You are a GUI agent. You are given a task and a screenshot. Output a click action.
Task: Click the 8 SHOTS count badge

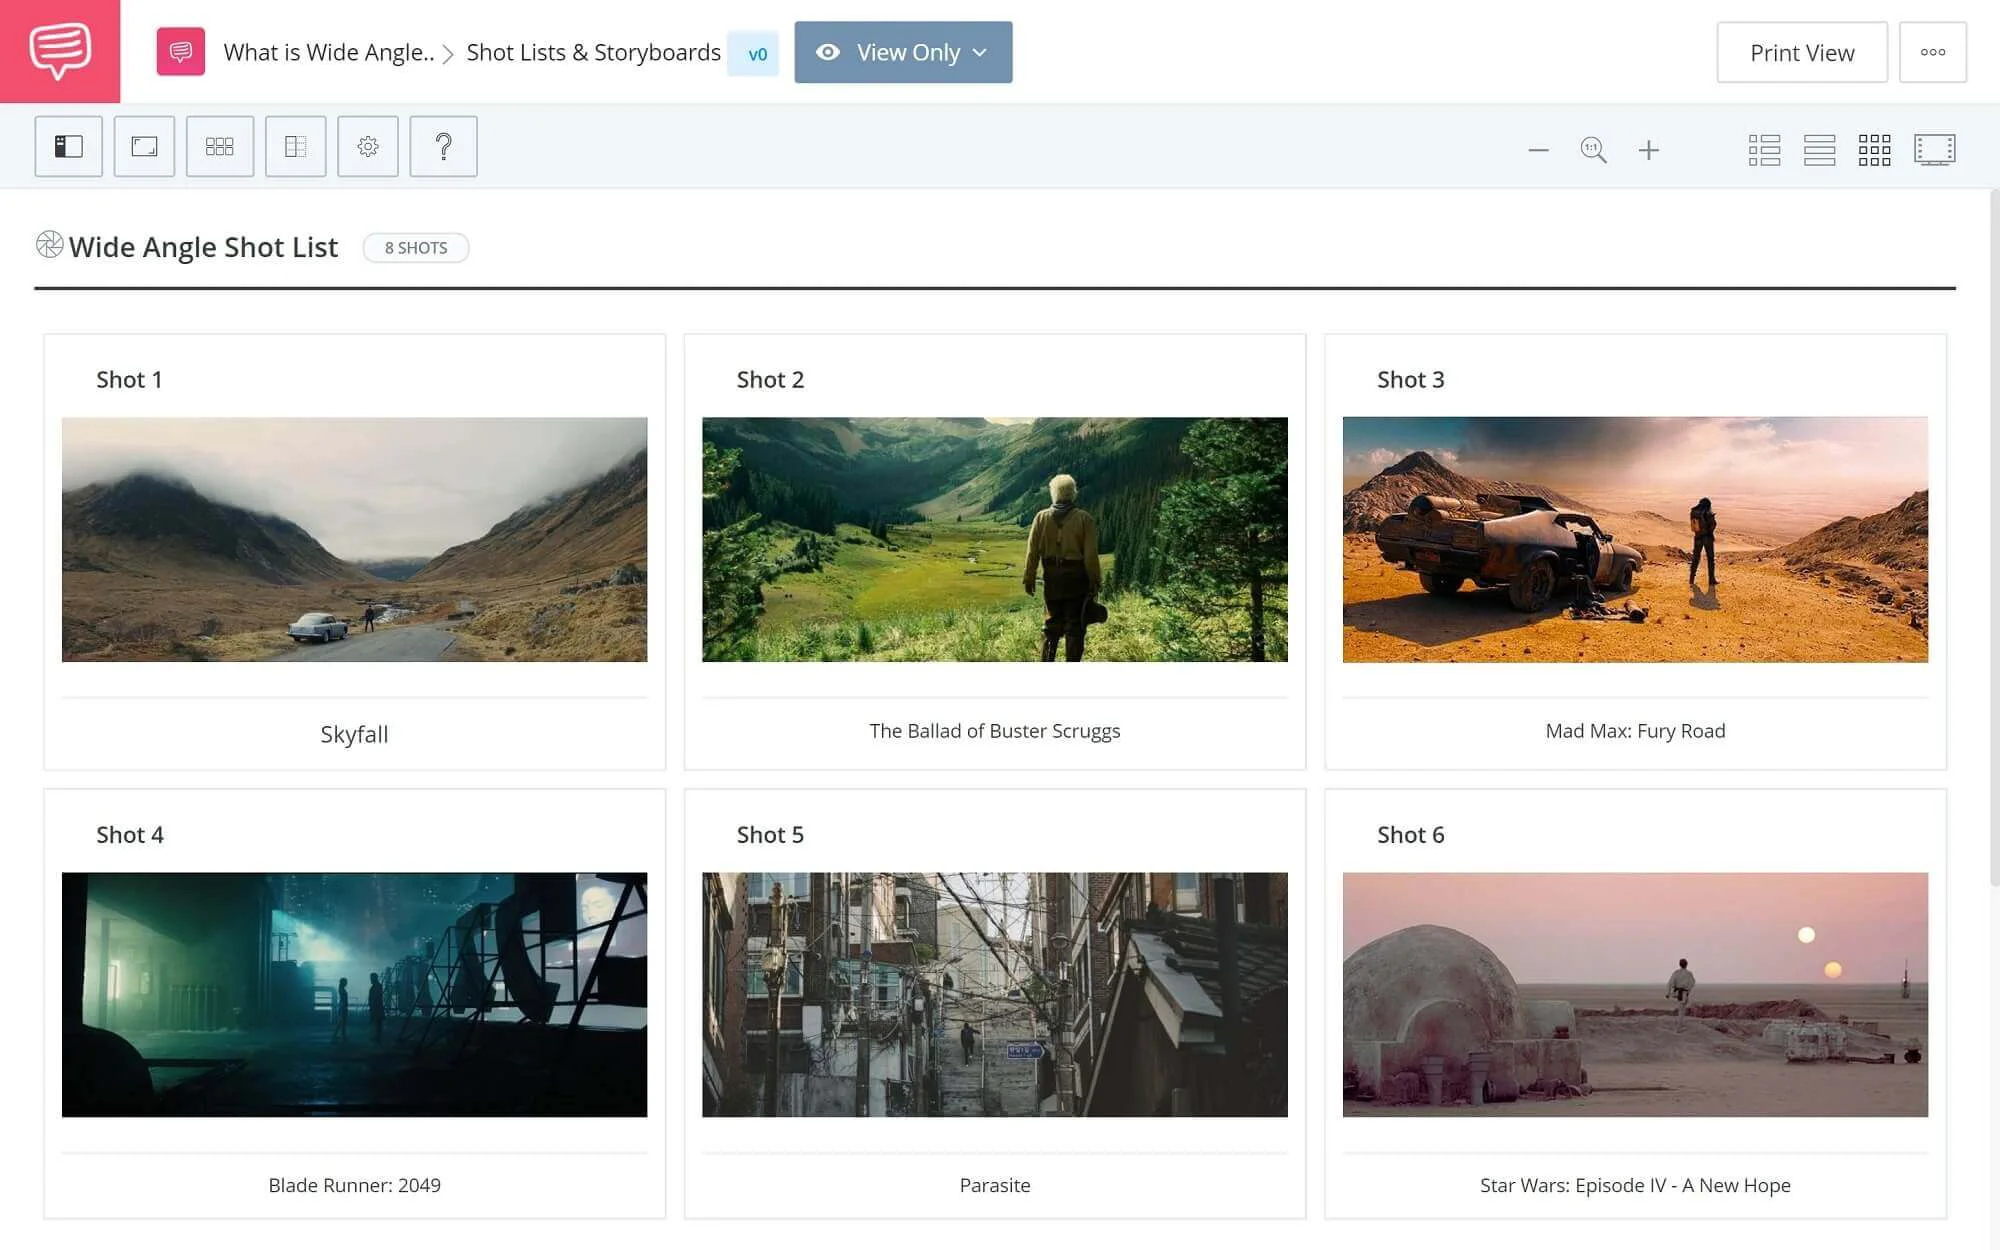[x=418, y=248]
